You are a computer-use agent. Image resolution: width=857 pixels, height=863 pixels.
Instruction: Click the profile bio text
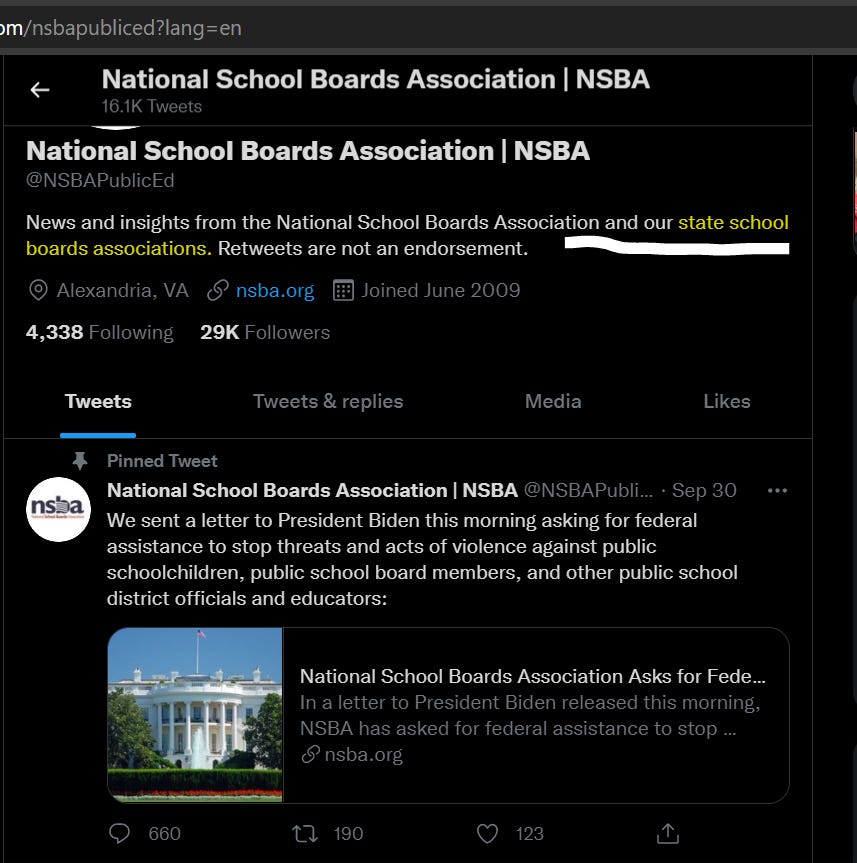click(x=407, y=236)
